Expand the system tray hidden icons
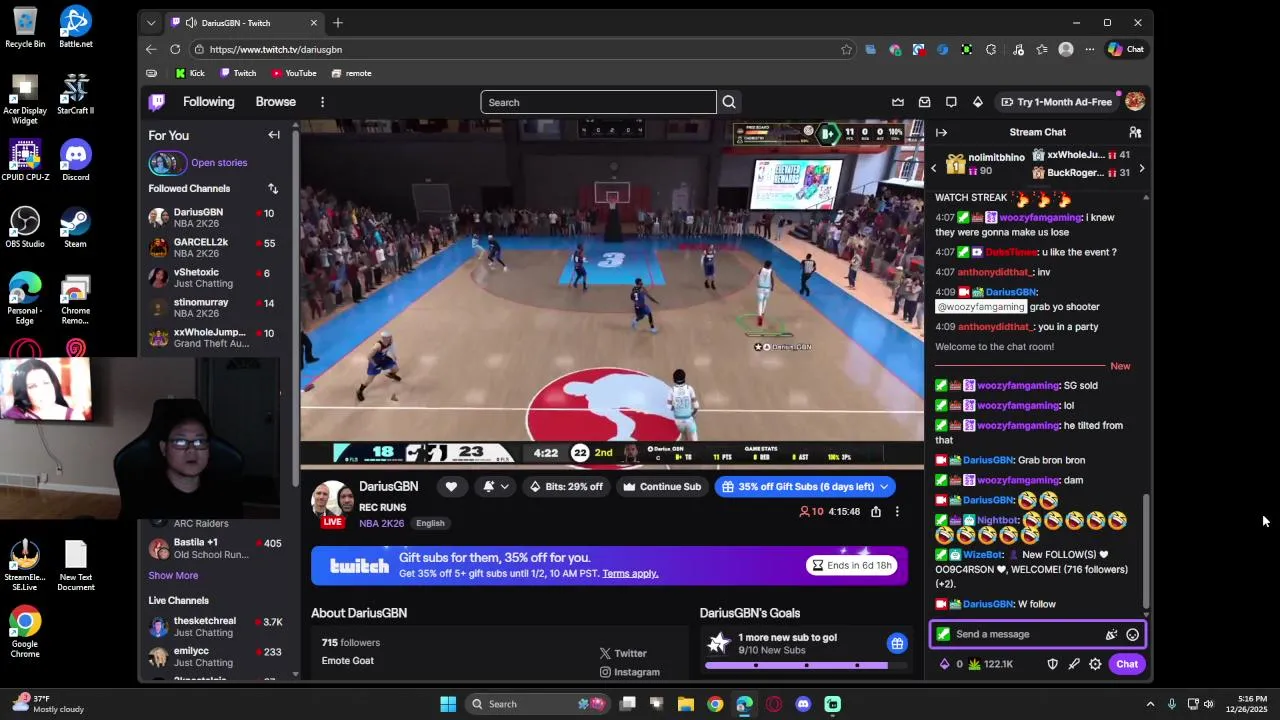The height and width of the screenshot is (720, 1280). (x=1150, y=704)
